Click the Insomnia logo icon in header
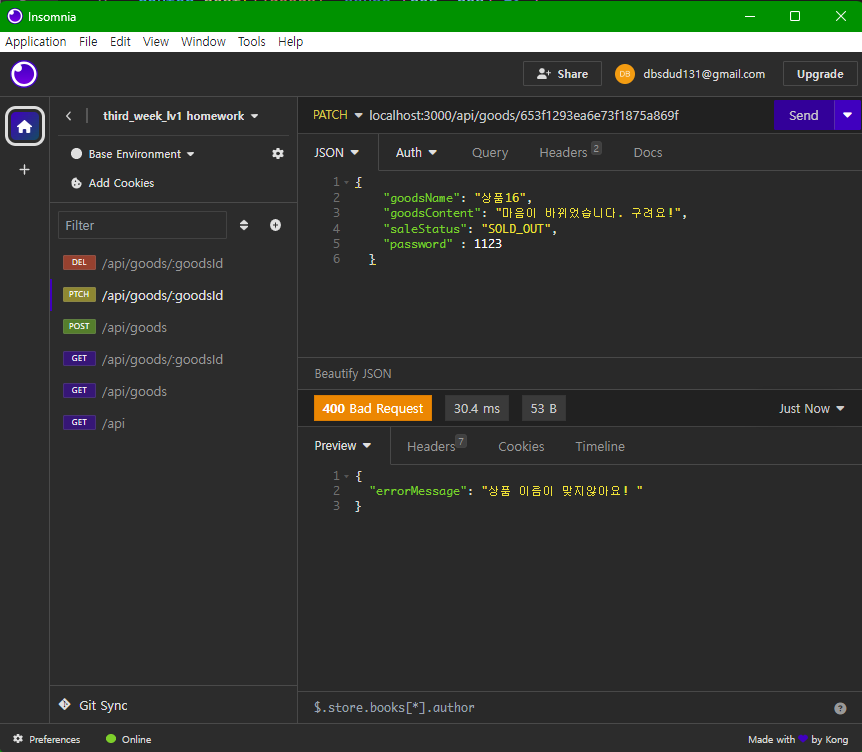Viewport: 862px width, 752px height. click(24, 74)
